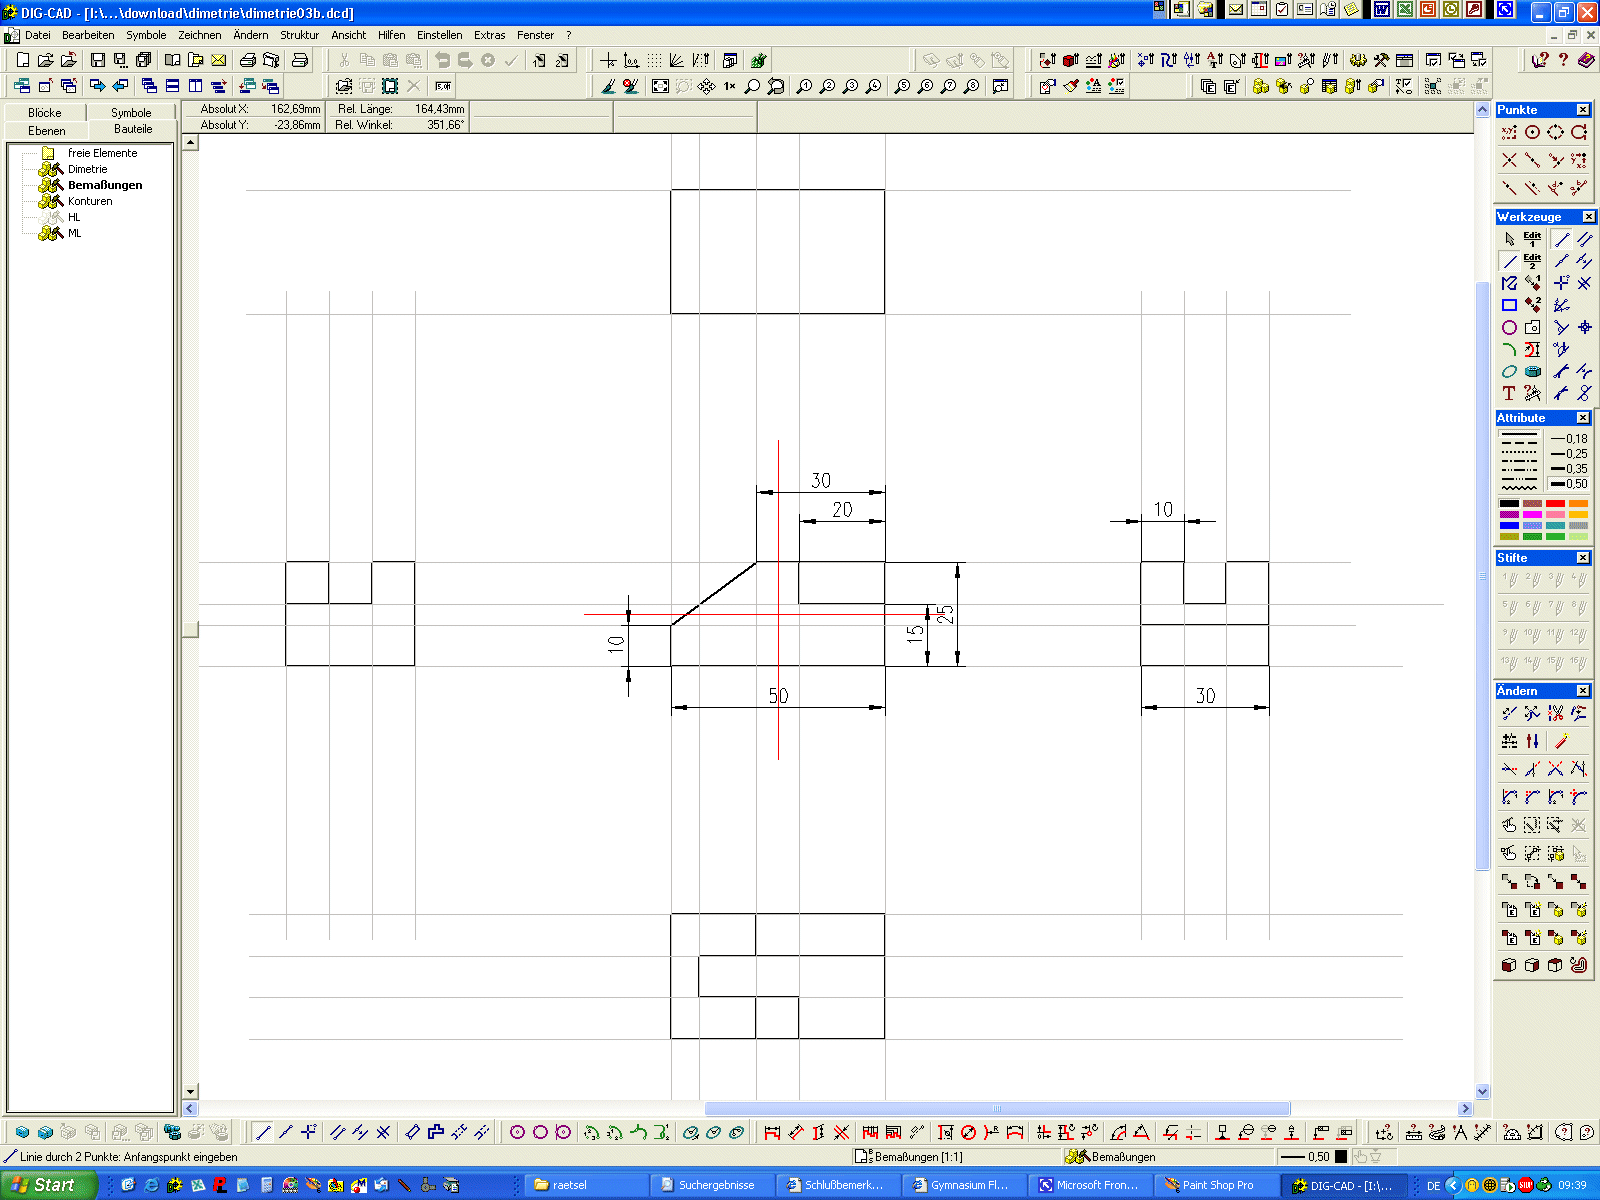
Task: Select the rectangle tool in Werkzeuge
Action: [1509, 305]
